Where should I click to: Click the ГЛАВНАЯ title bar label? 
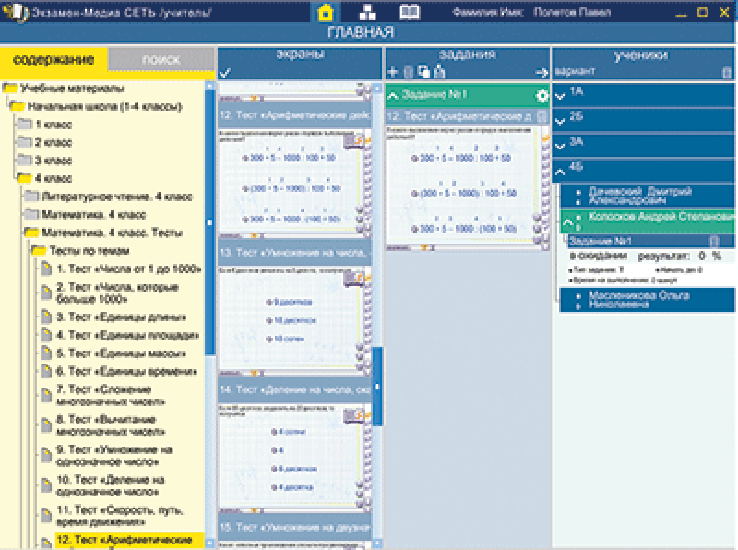[x=361, y=32]
